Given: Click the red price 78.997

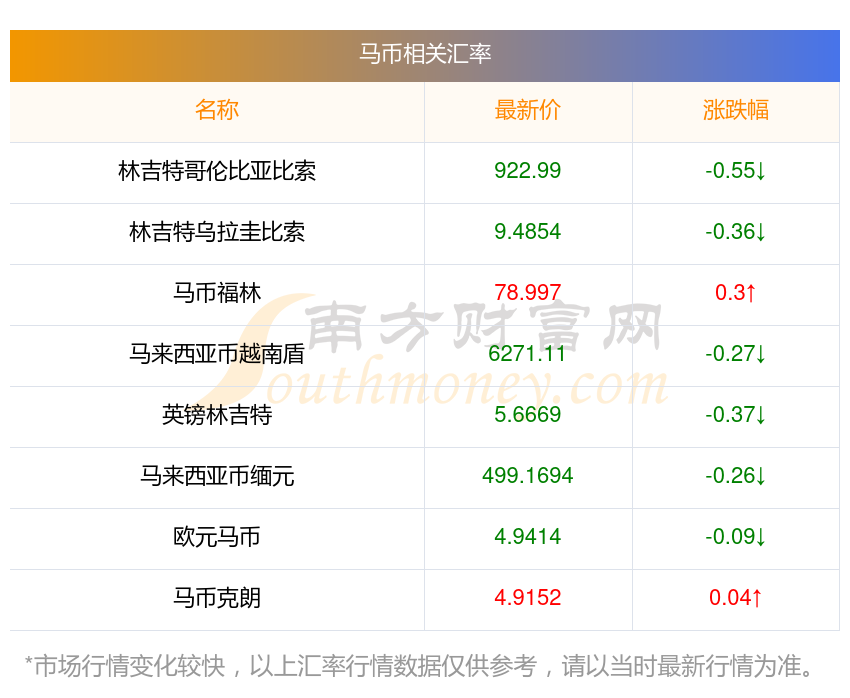Looking at the screenshot, I should click(527, 293).
